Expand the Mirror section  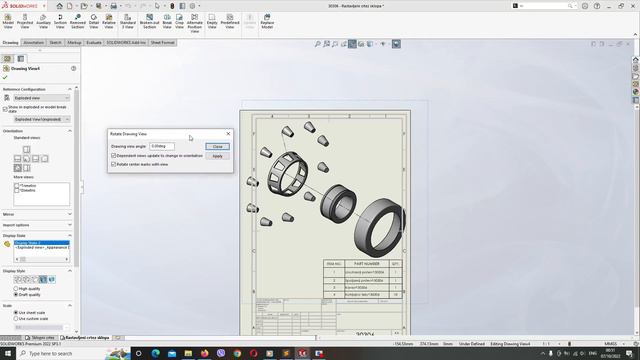[x=70, y=214]
